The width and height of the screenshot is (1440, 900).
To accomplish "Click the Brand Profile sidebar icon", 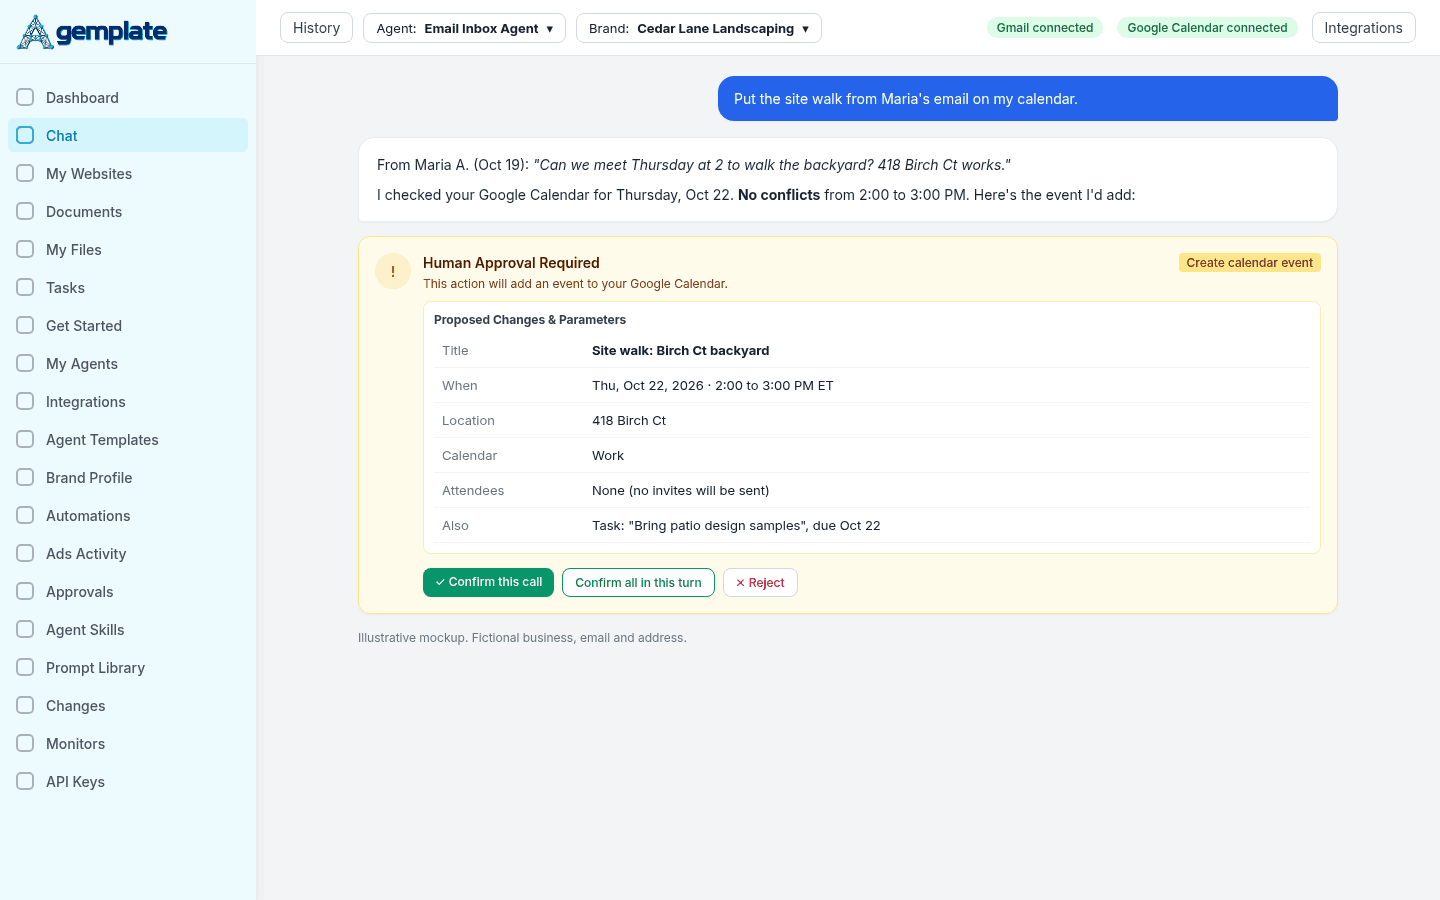I will click(x=25, y=477).
